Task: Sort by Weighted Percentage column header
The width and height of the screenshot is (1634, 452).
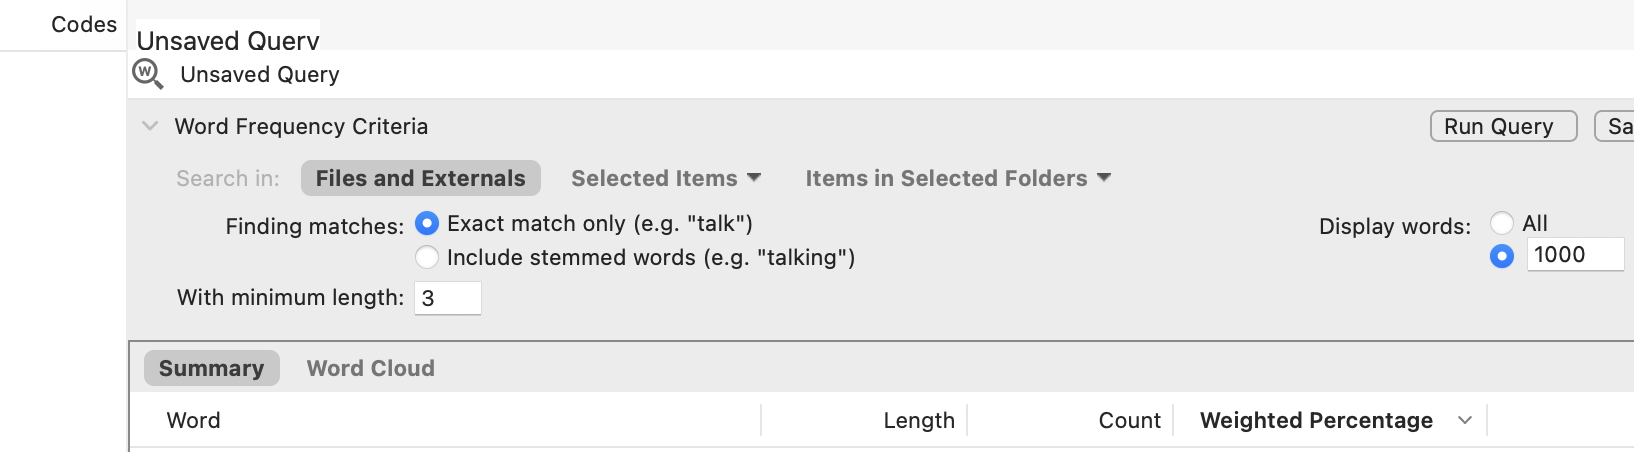Action: coord(1316,420)
